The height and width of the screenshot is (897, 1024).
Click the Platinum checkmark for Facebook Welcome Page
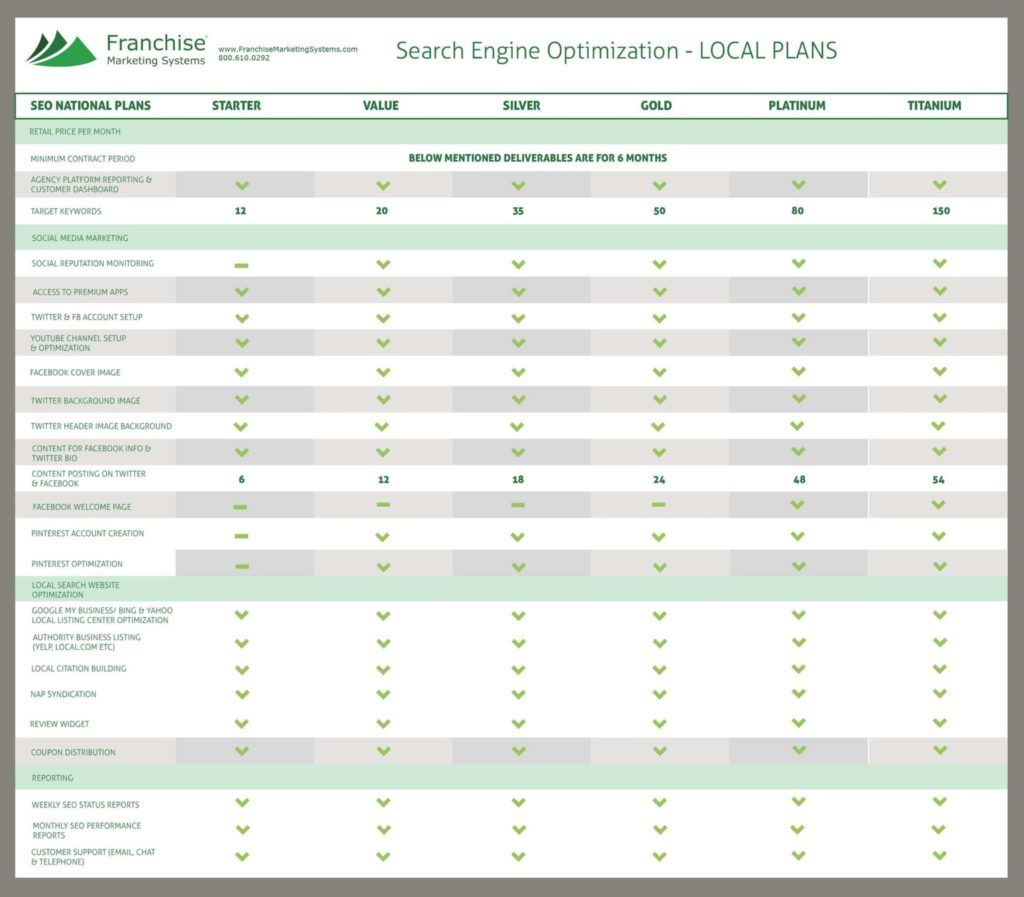coord(798,505)
